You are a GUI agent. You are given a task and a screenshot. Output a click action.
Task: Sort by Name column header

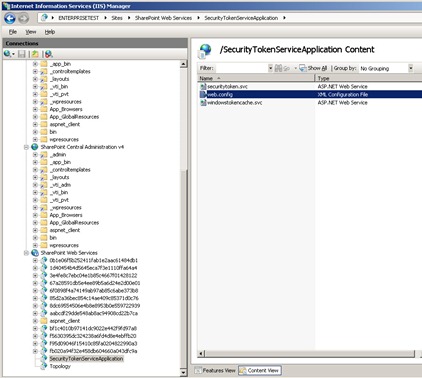(x=256, y=78)
